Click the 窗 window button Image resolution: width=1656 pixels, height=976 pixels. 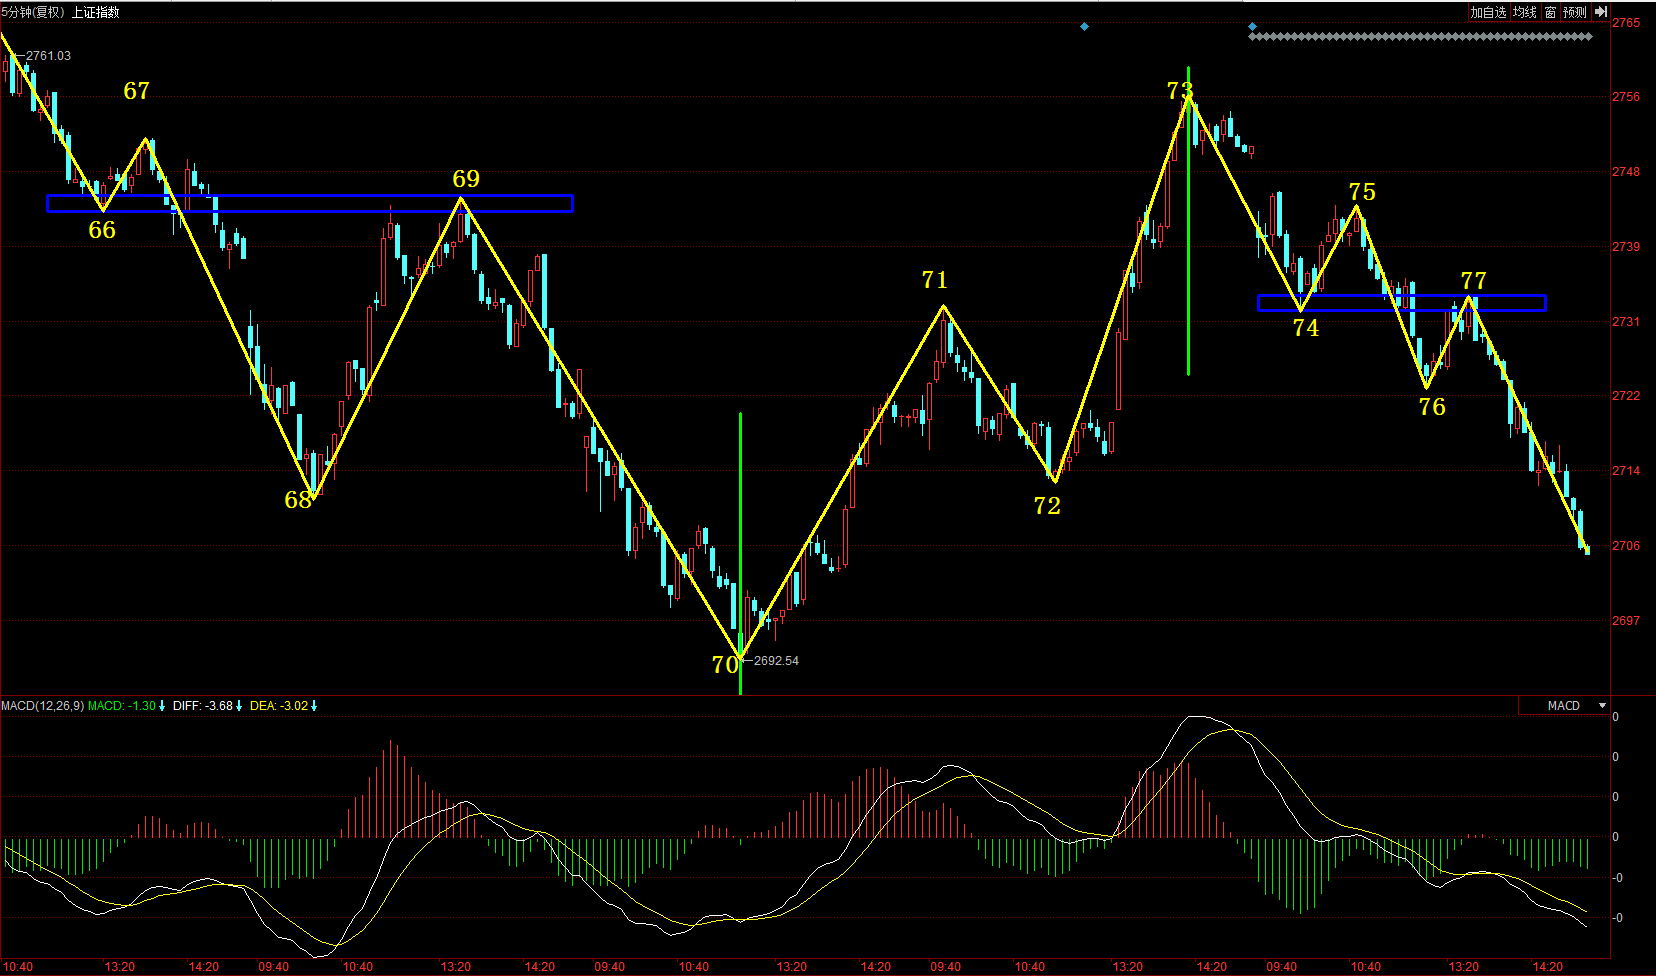coord(1550,12)
